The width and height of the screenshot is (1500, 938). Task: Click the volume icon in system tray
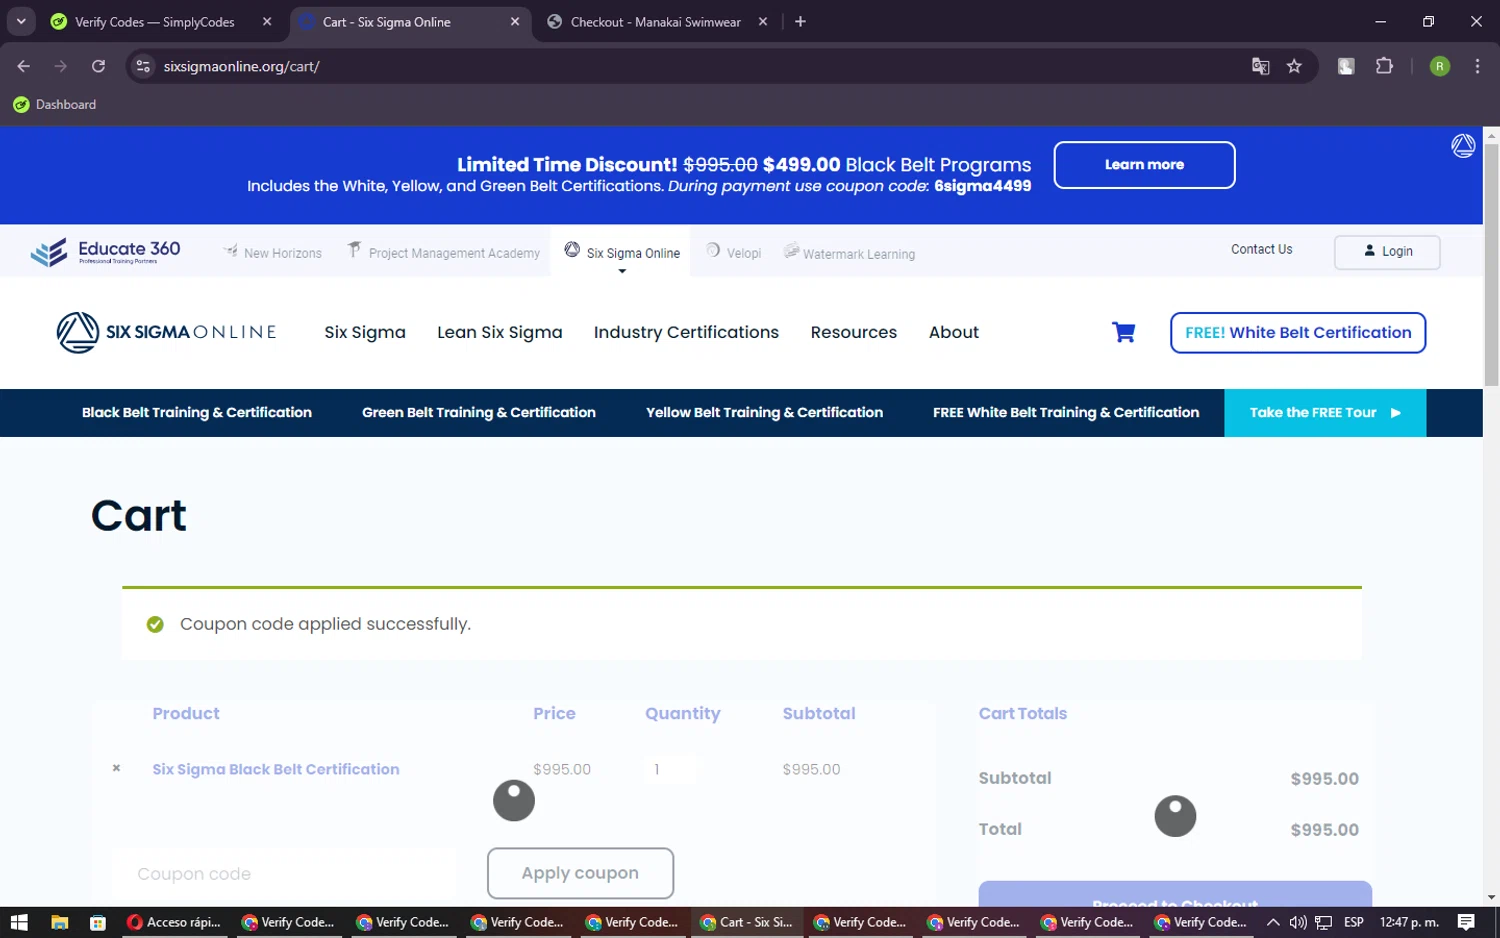pyautogui.click(x=1298, y=922)
